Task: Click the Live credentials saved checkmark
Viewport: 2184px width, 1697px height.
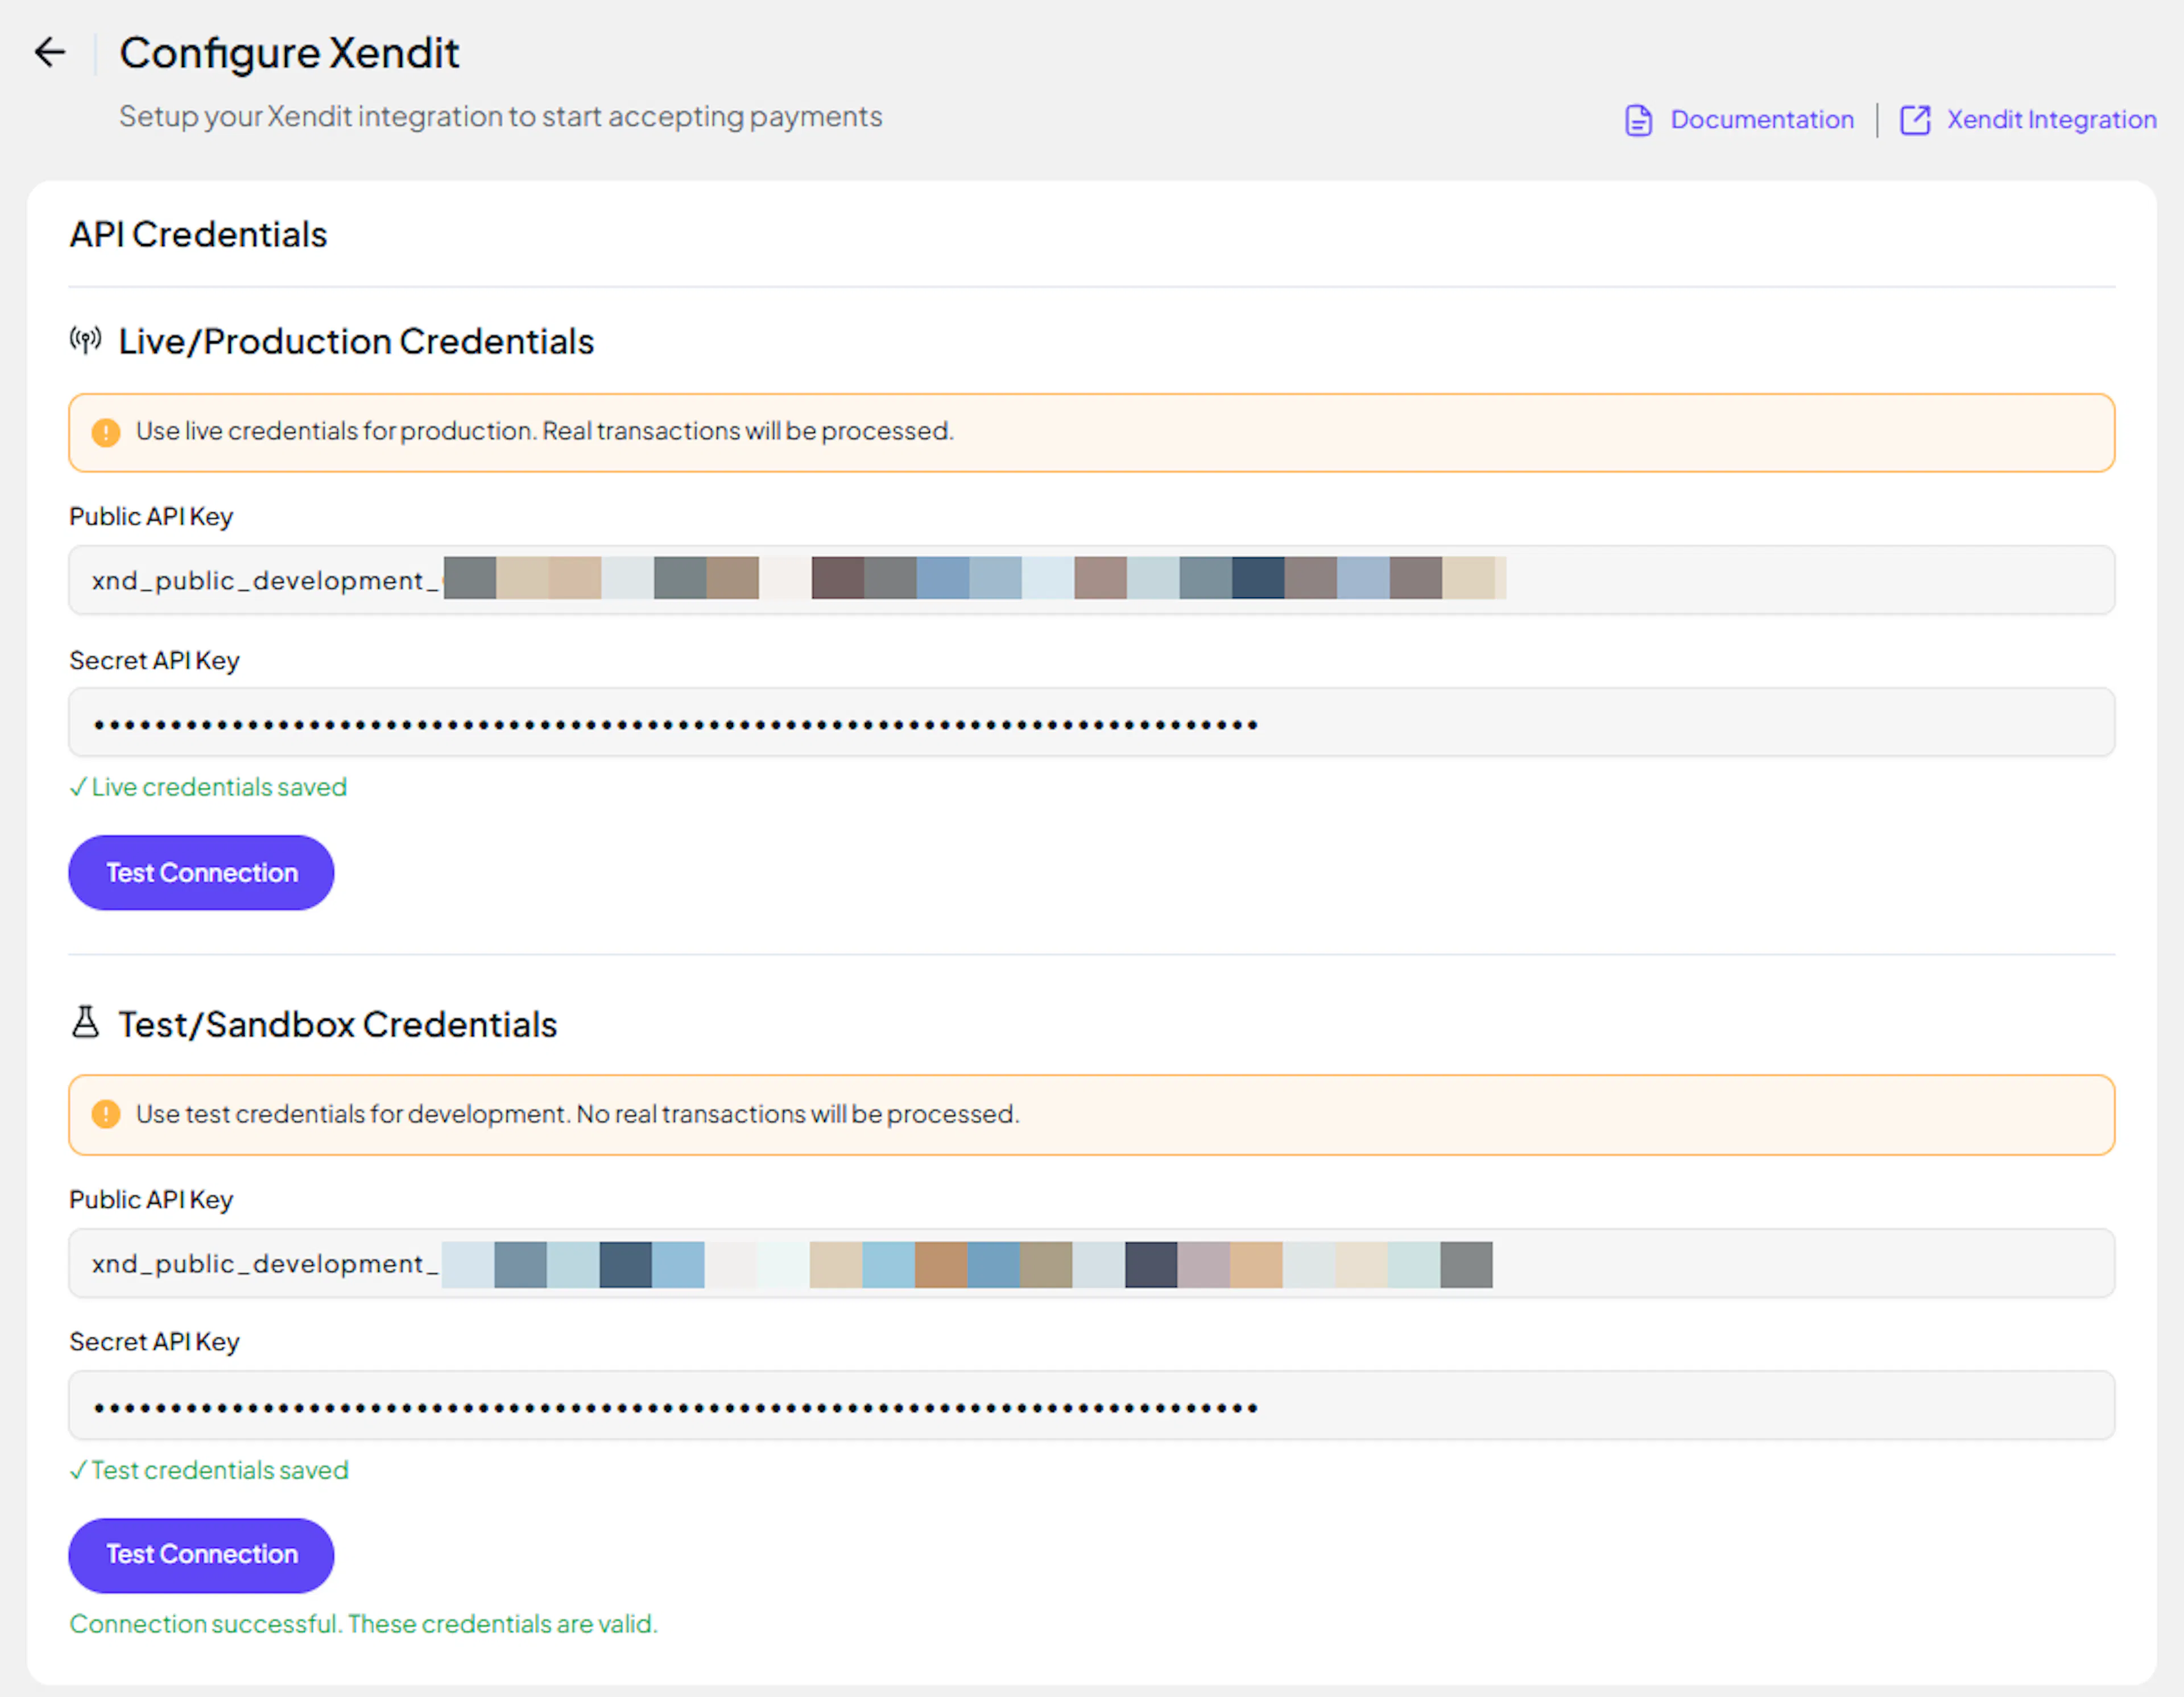Action: [78, 788]
